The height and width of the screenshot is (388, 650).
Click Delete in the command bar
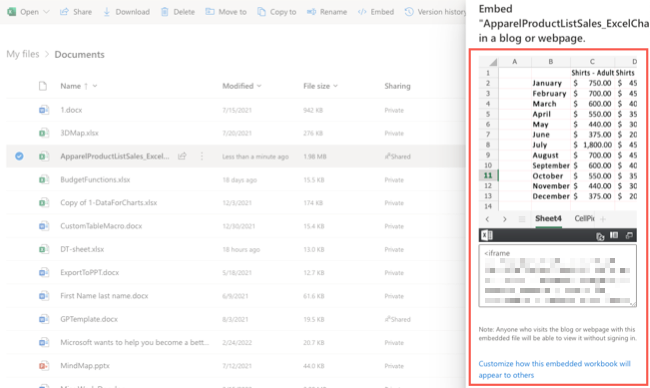click(178, 12)
